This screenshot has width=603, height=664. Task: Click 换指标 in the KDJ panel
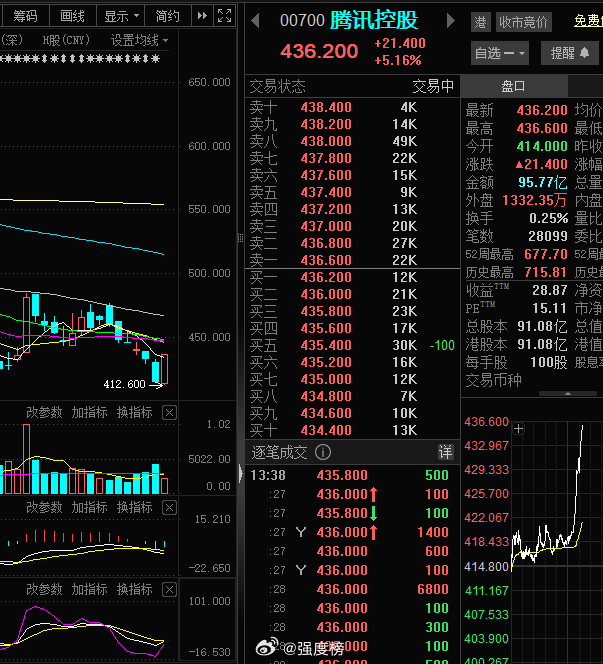pos(134,589)
